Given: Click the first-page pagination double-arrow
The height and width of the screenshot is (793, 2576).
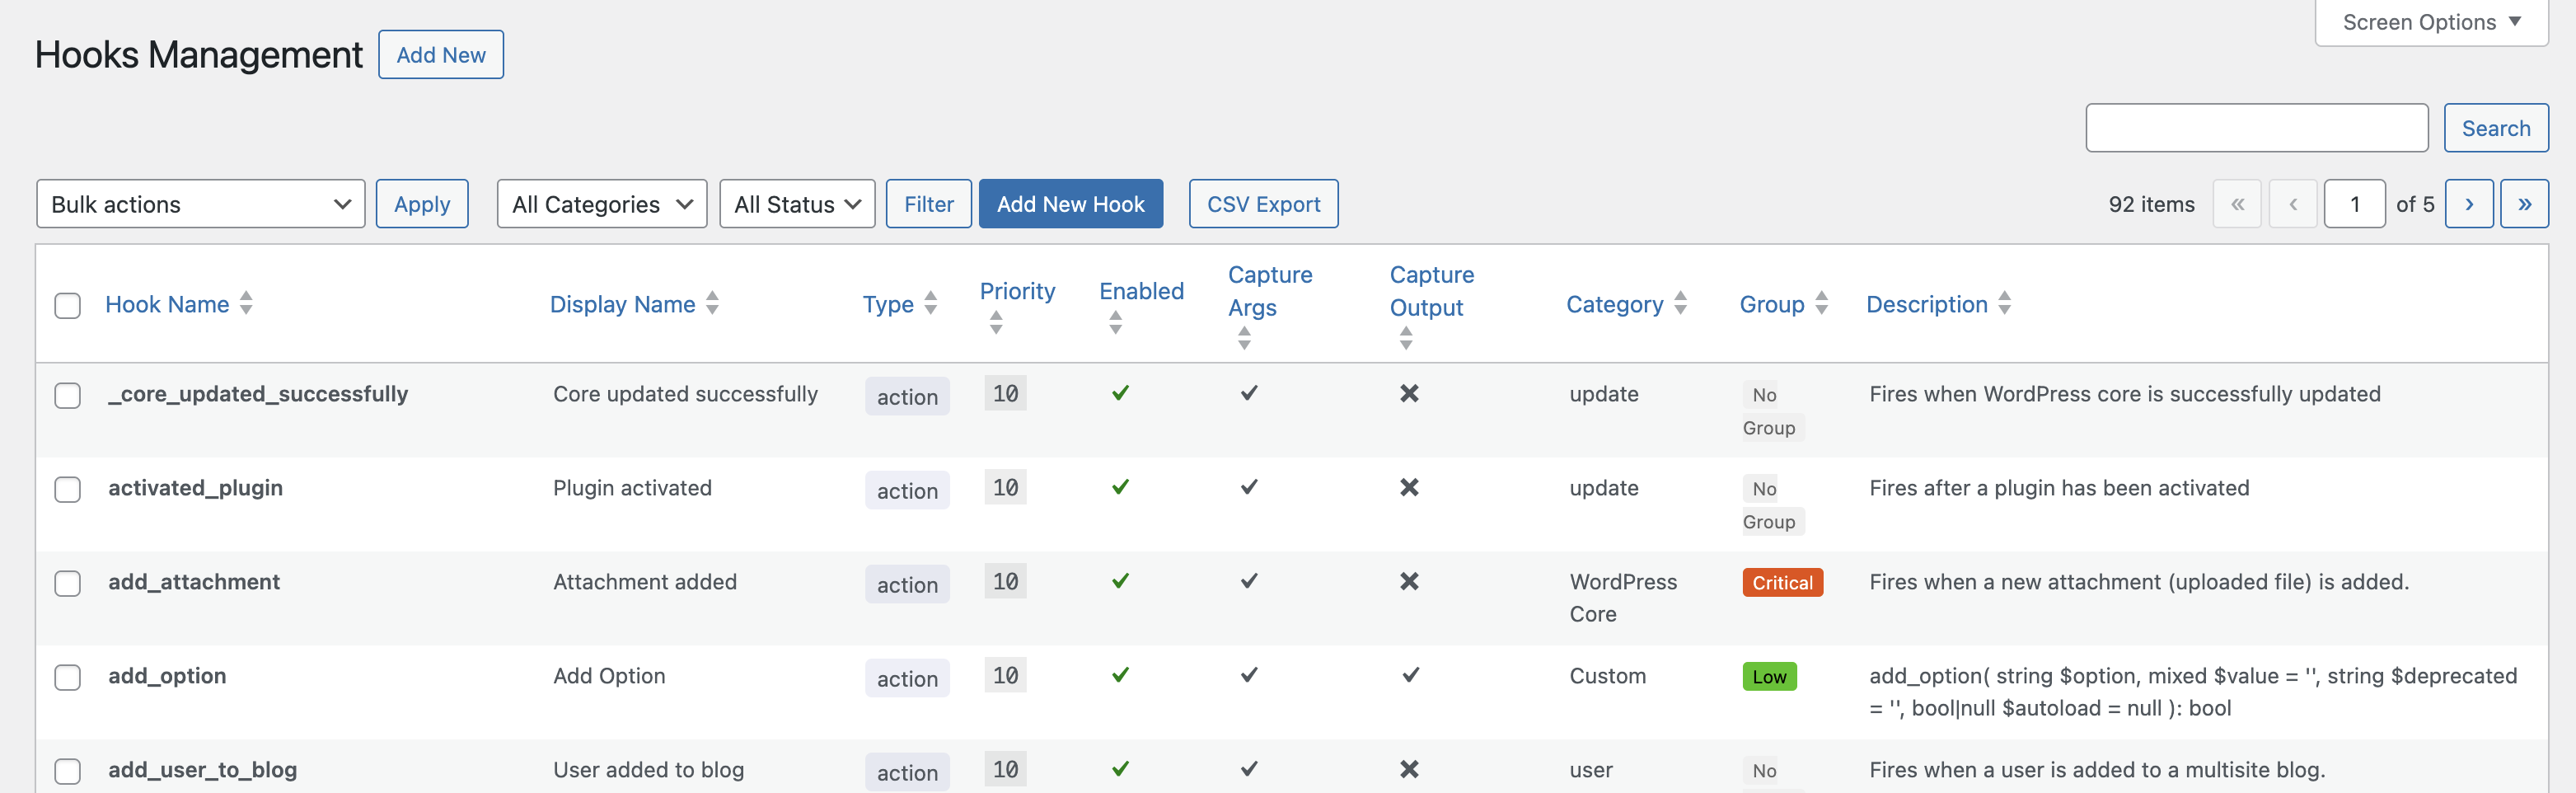Looking at the screenshot, I should 2238,203.
